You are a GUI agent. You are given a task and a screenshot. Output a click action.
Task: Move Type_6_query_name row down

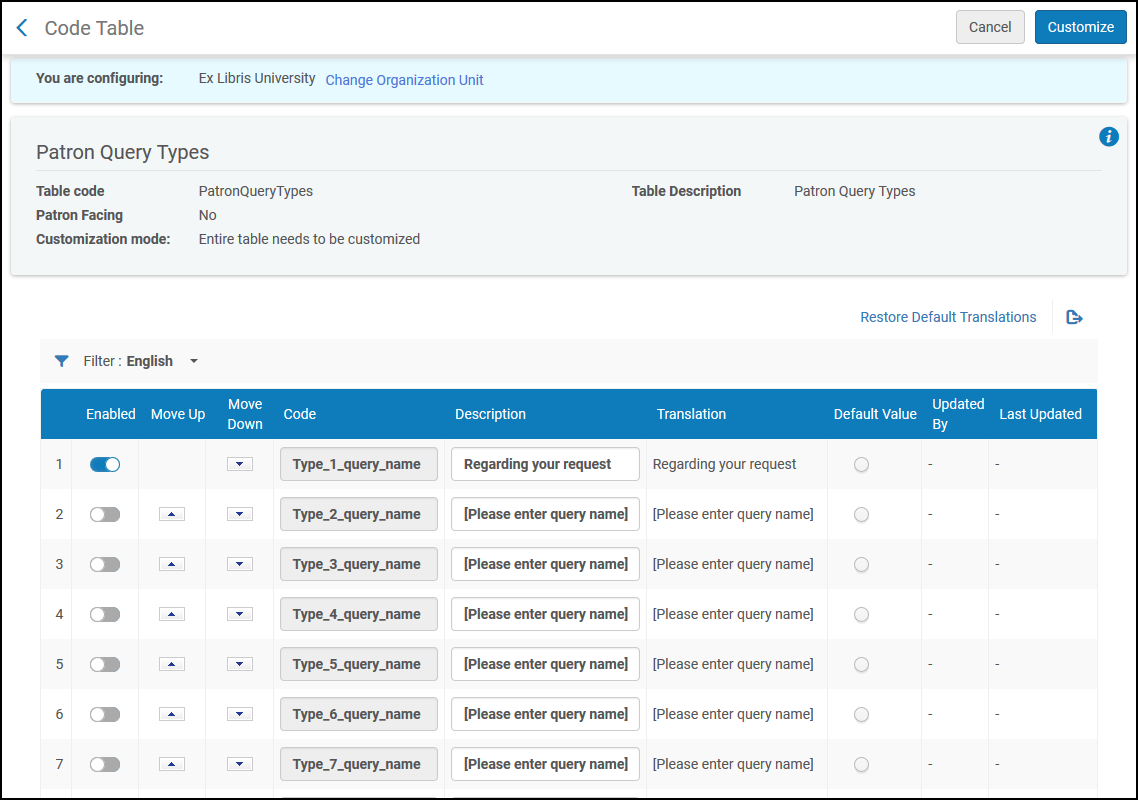click(240, 714)
